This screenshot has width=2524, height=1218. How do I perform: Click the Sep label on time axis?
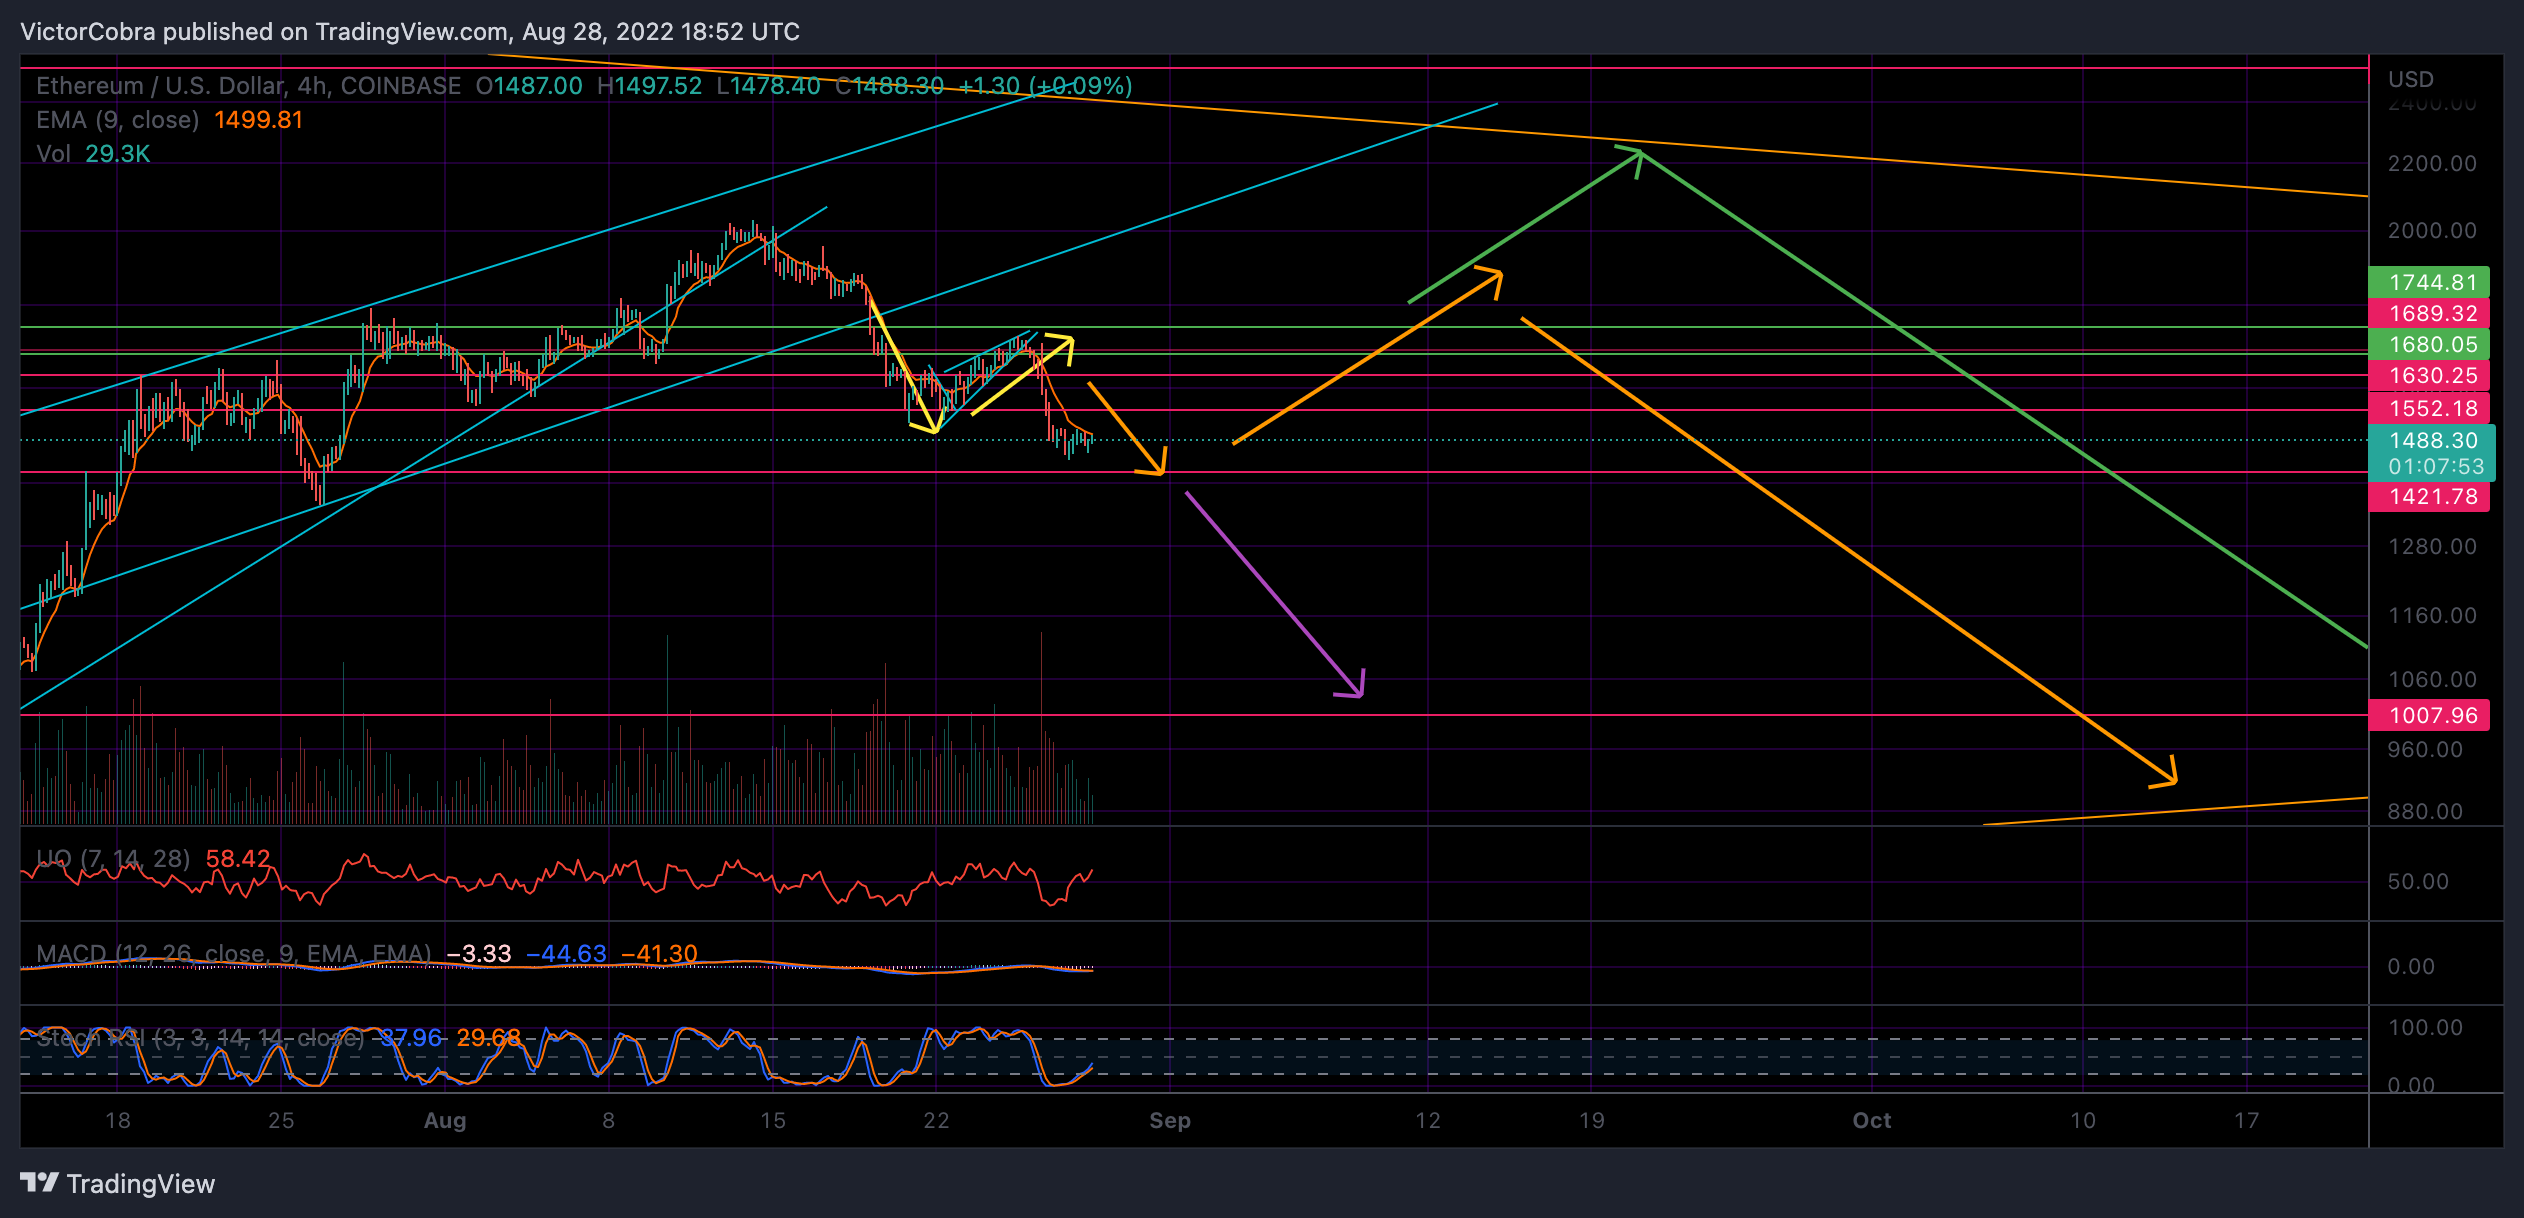tap(1170, 1121)
